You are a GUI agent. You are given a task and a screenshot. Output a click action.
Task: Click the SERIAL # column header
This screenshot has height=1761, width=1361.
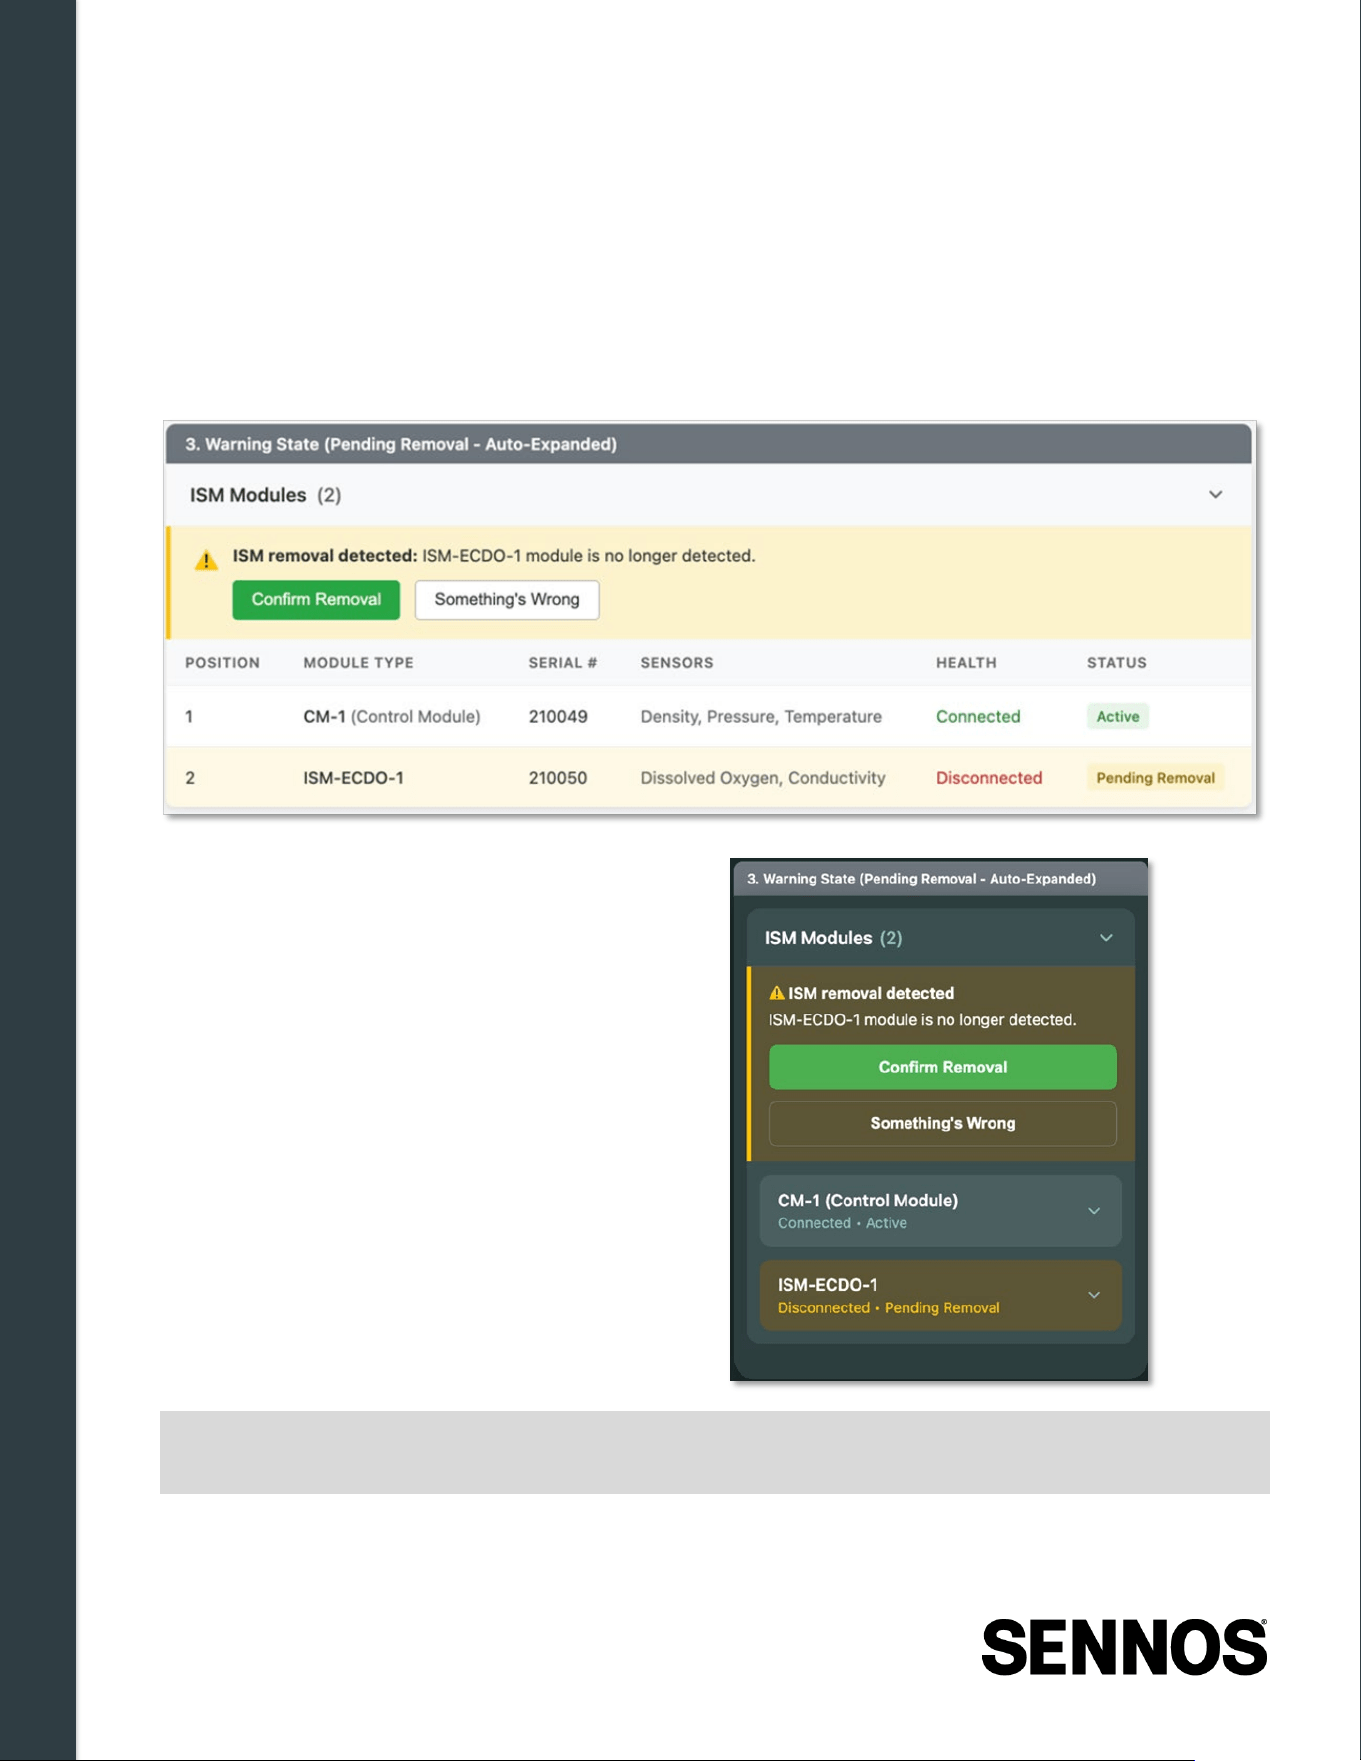tap(563, 663)
